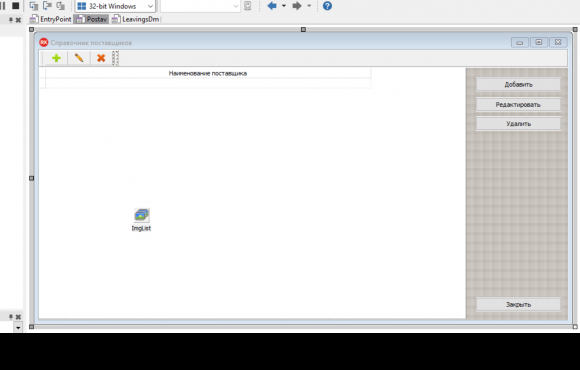Click the blue help question mark icon

coord(327,6)
